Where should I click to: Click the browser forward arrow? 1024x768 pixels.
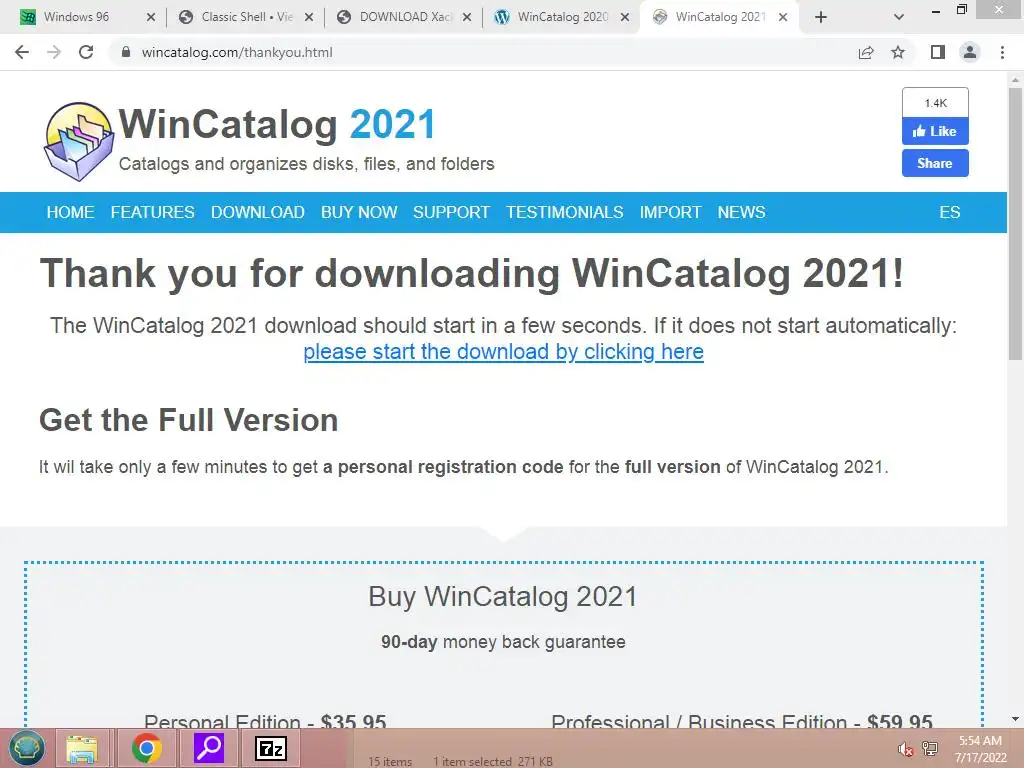(54, 52)
